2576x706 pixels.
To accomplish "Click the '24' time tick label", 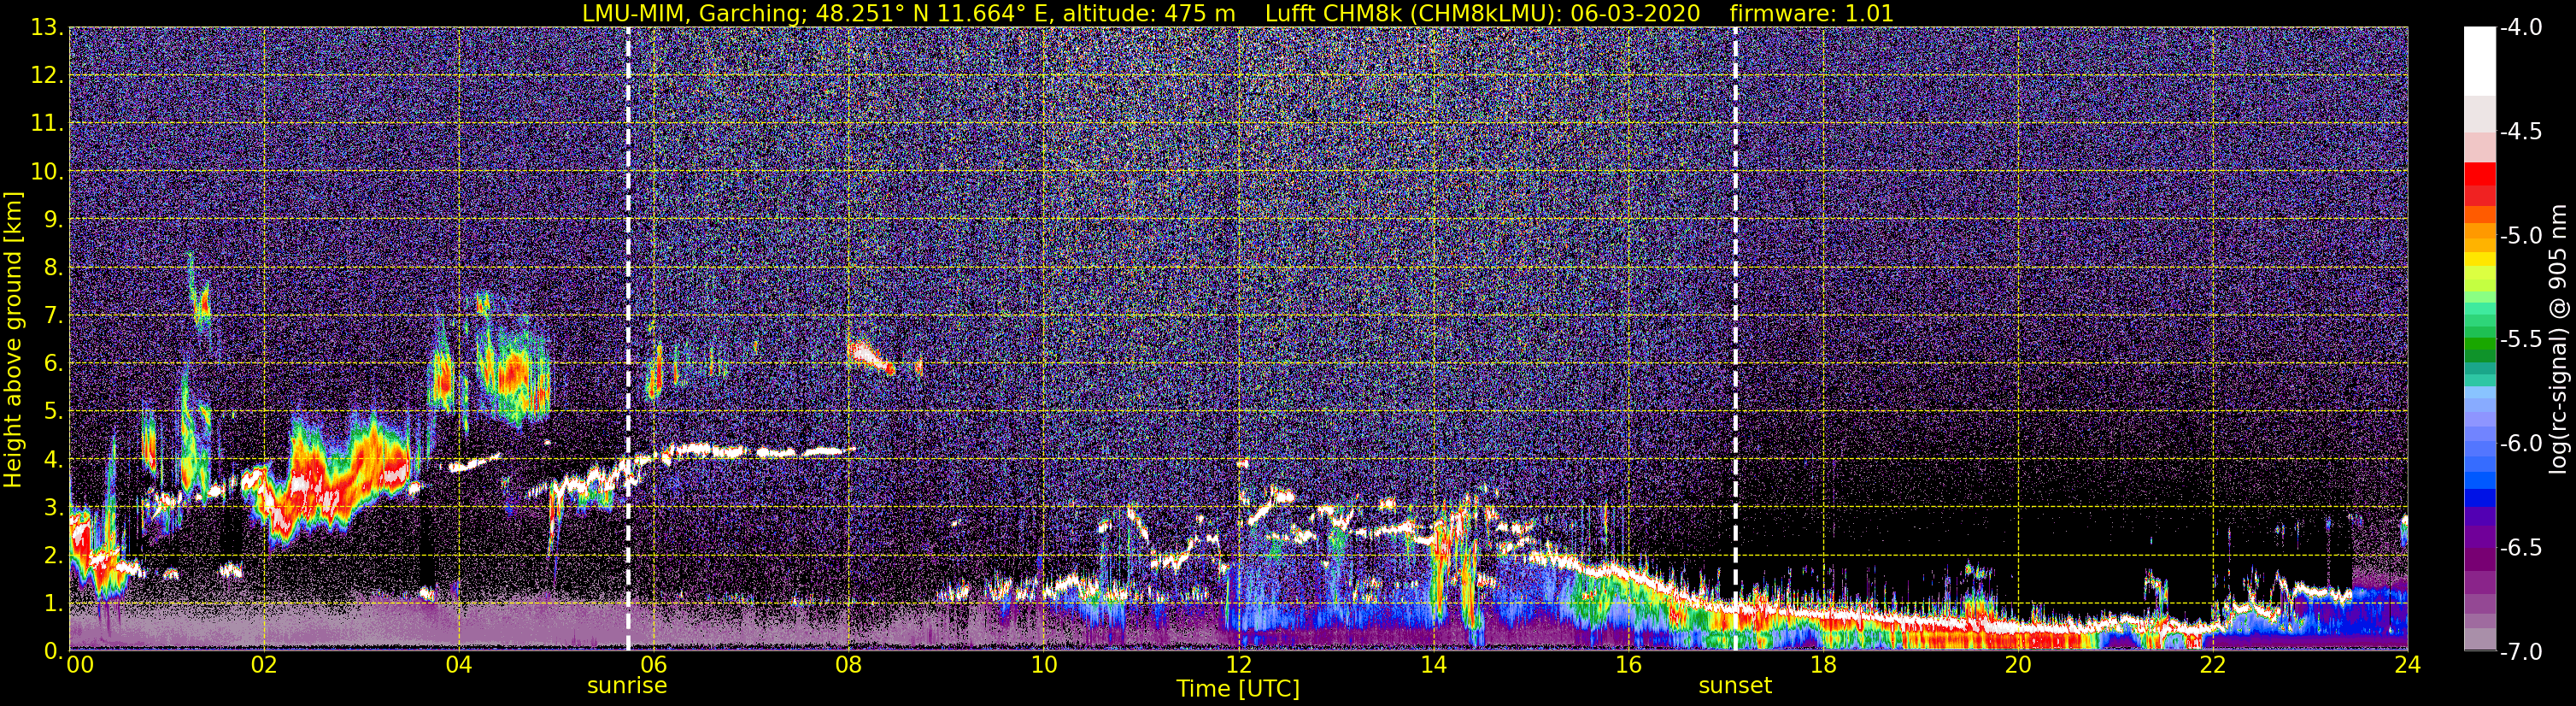I will (x=2407, y=665).
